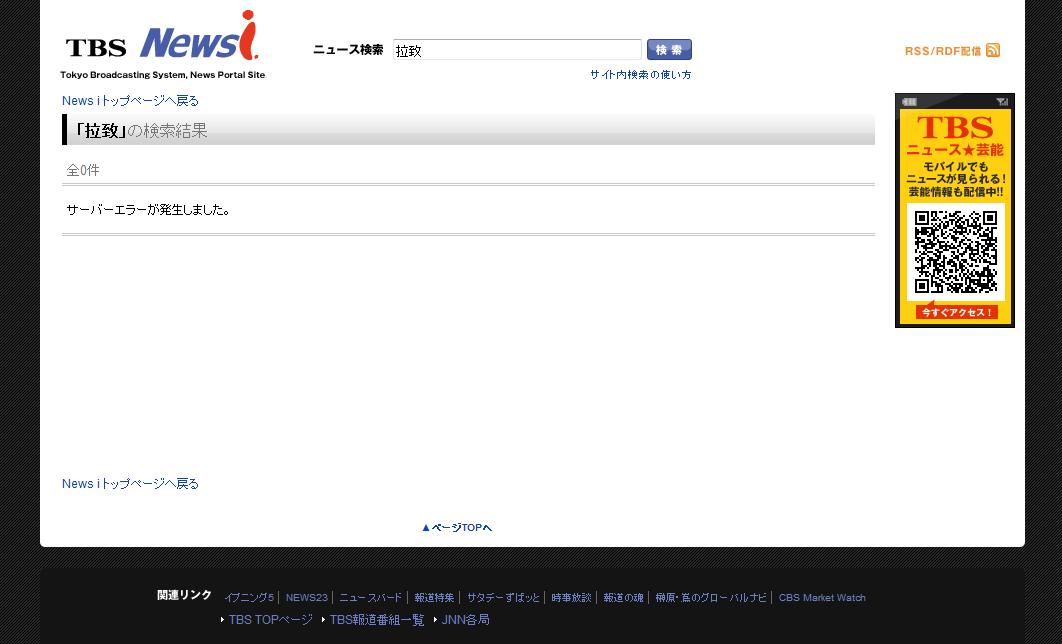Open the サイト内検索の使い方 help link
1062x644 pixels.
pyautogui.click(x=640, y=74)
